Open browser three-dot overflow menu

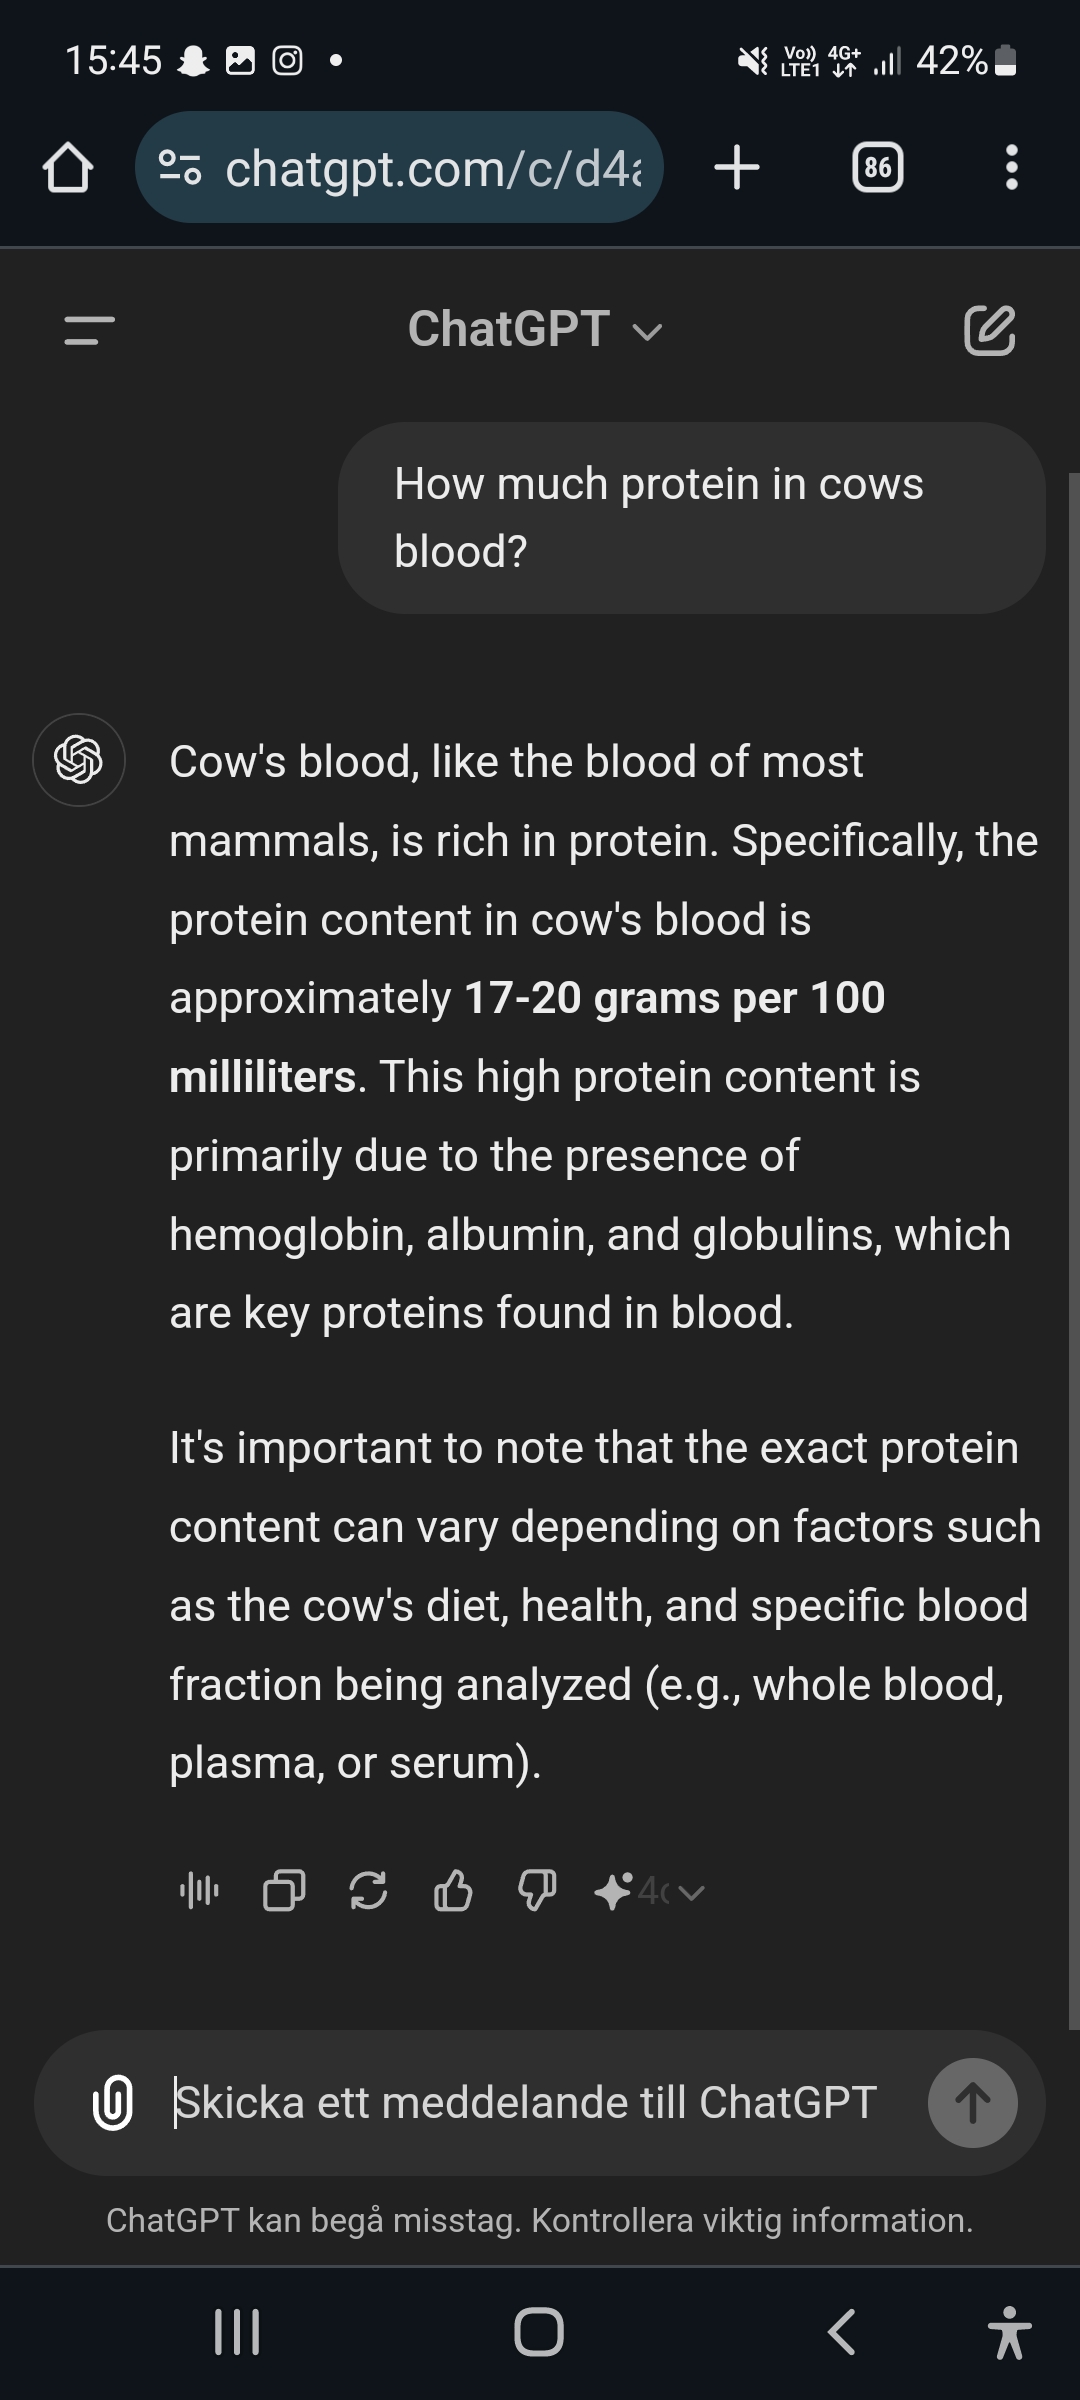[x=1011, y=167]
